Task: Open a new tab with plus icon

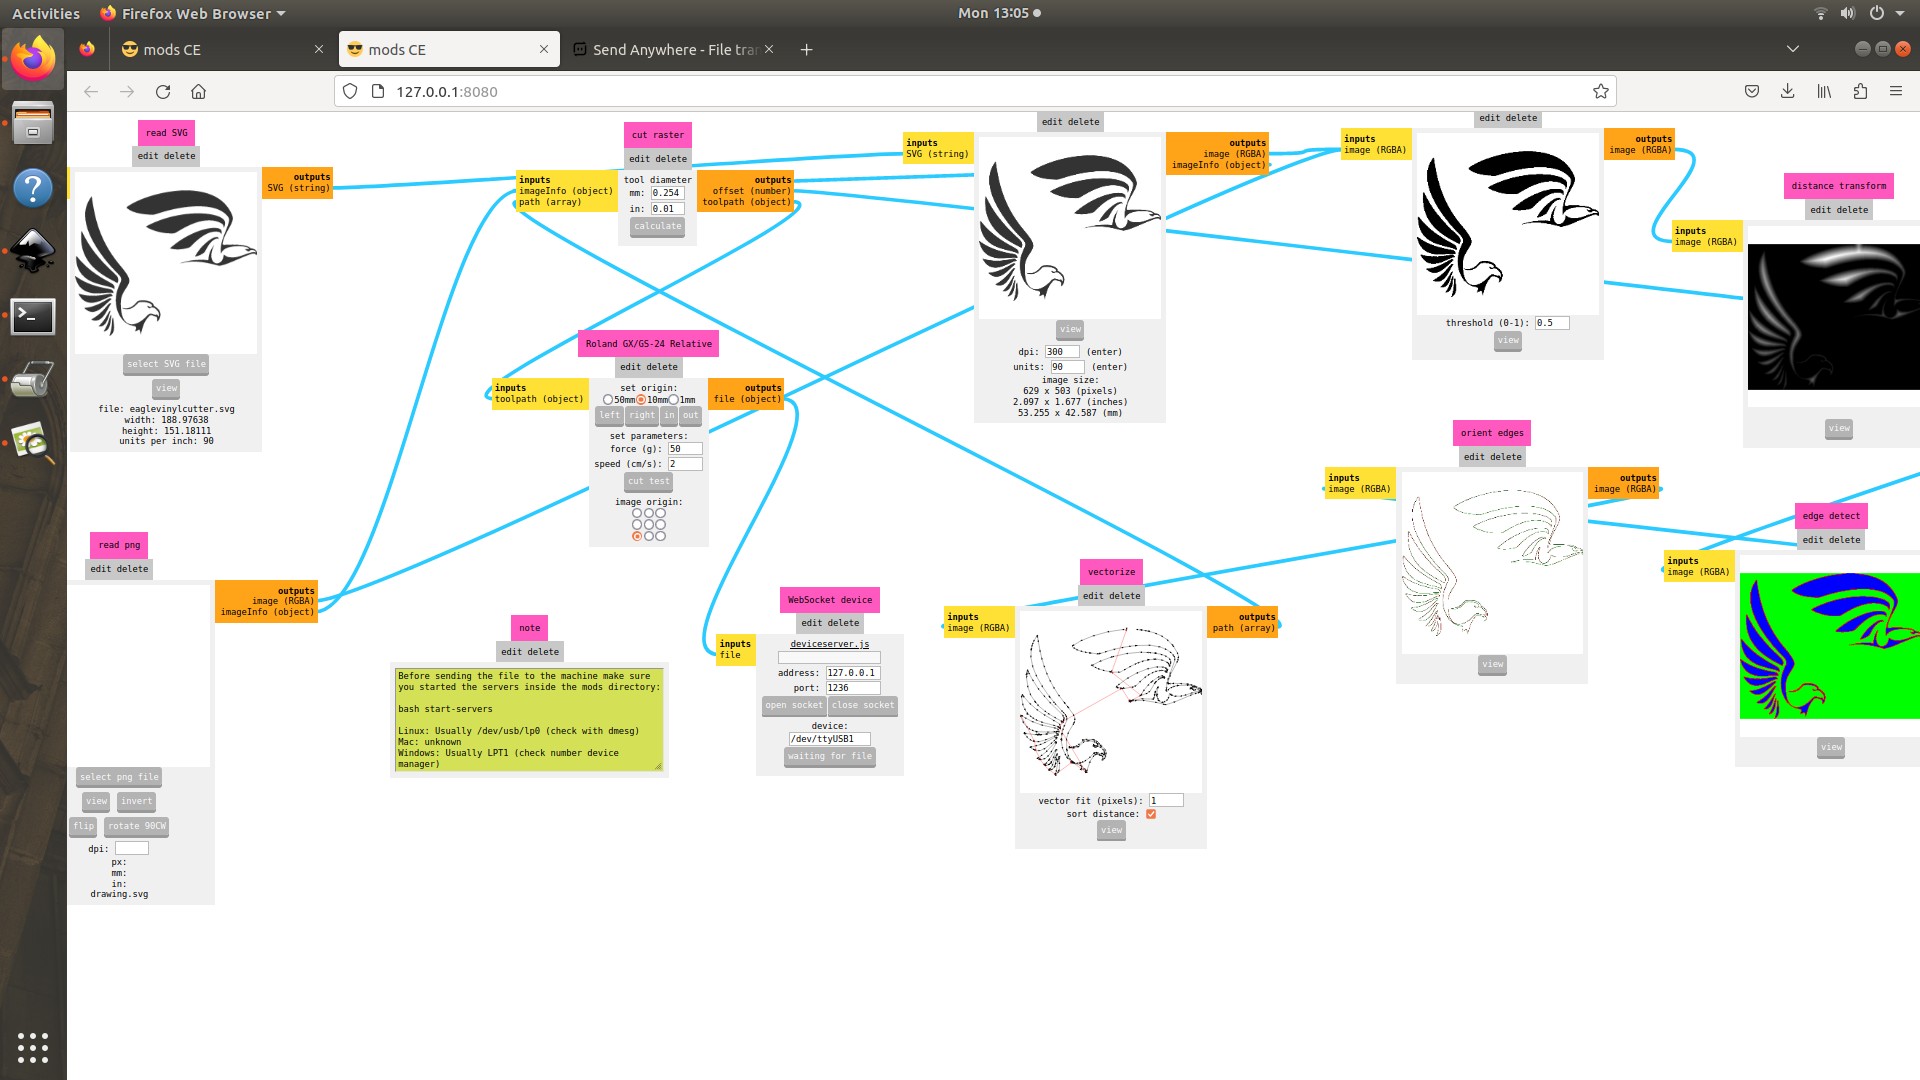Action: 807,49
